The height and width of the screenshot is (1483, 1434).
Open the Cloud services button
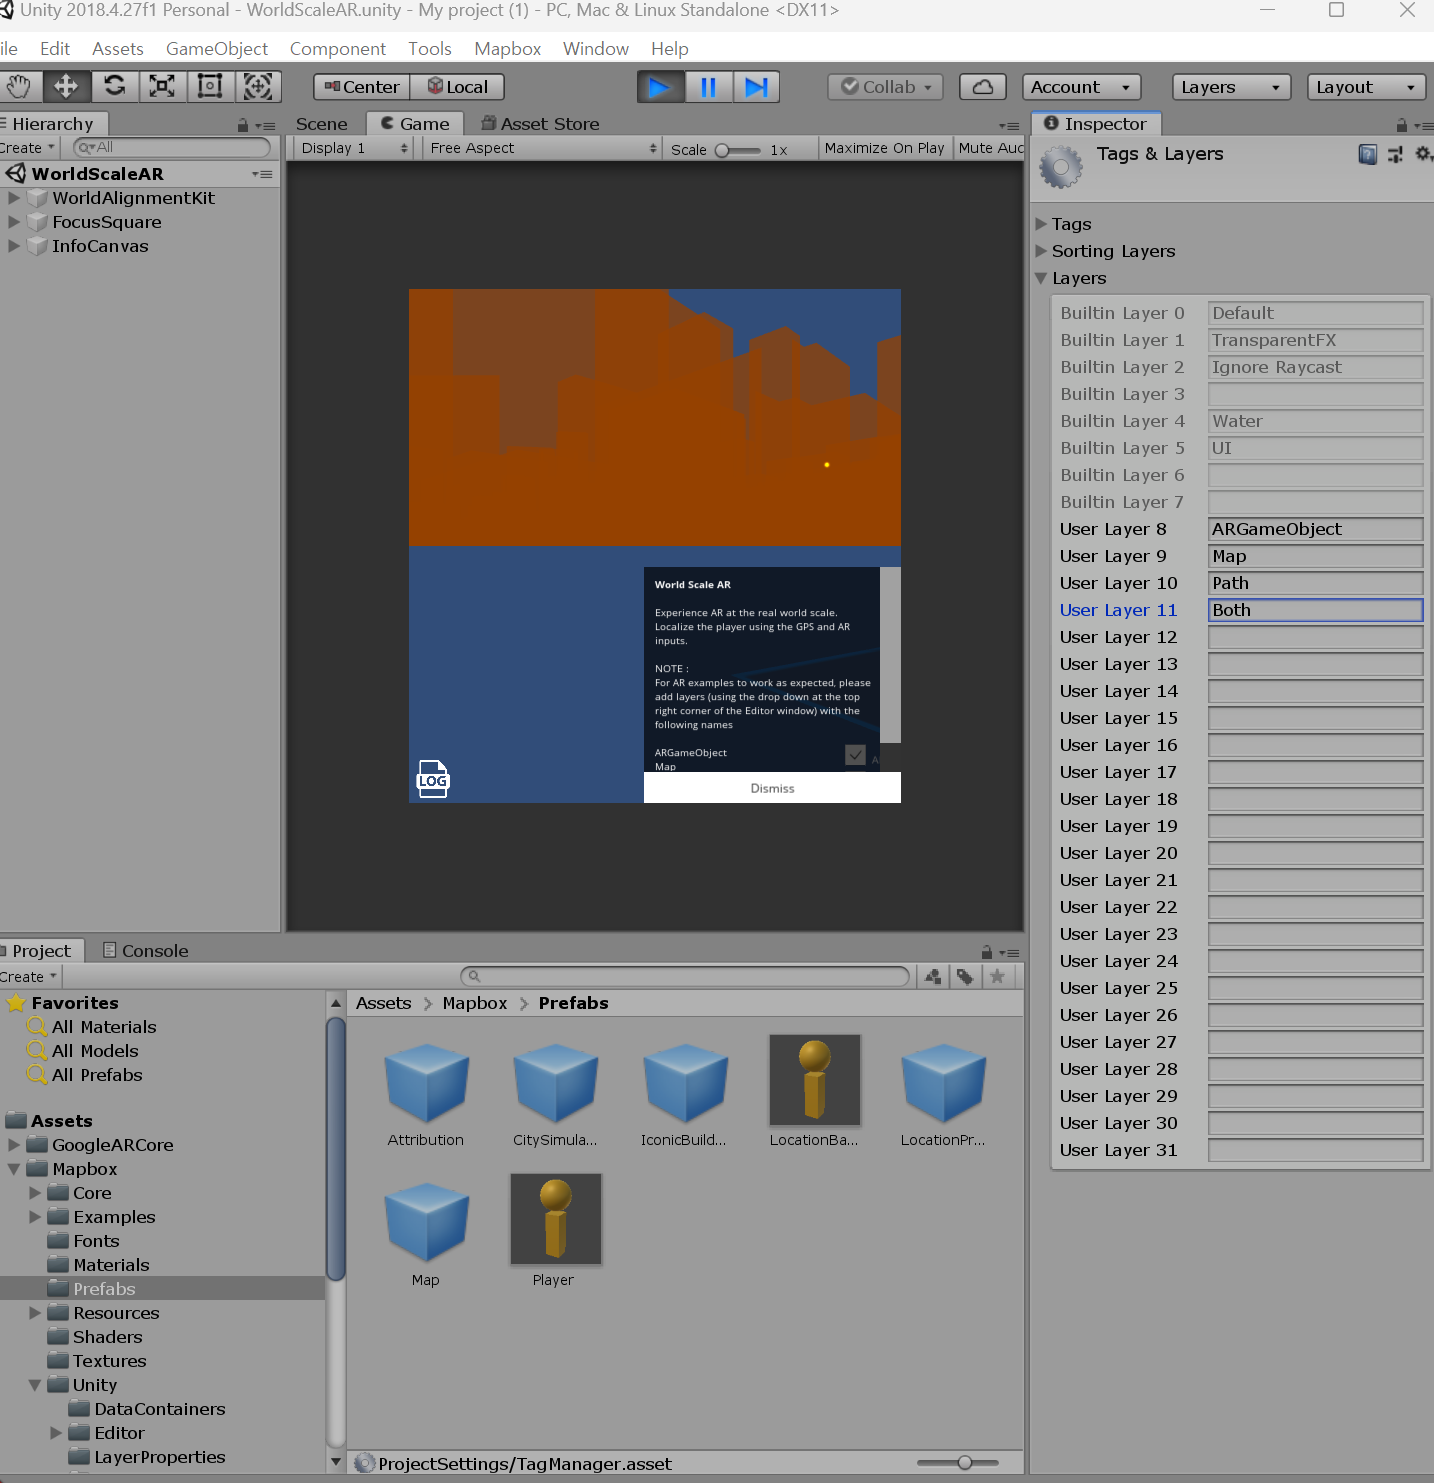pyautogui.click(x=983, y=87)
